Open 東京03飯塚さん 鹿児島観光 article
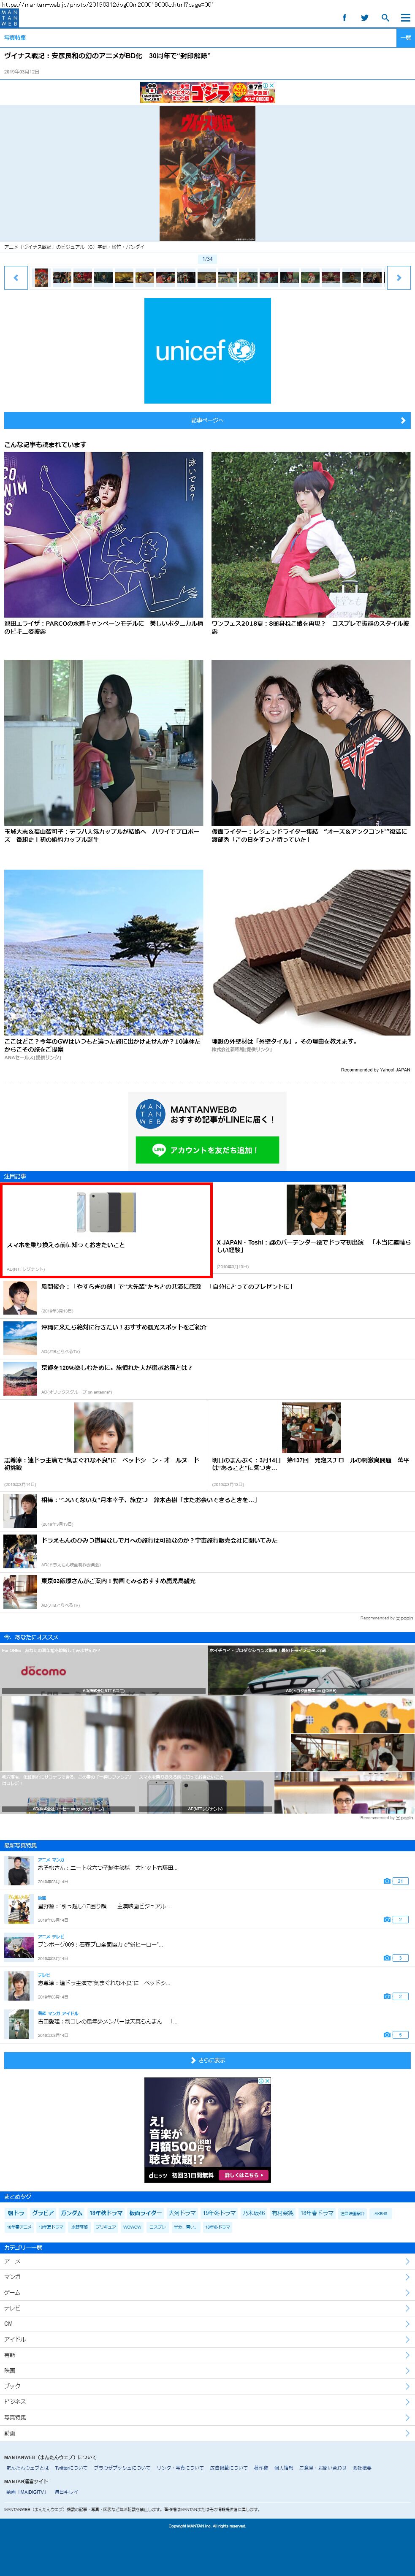Screen dimensions: 415x2576 tap(207, 1591)
